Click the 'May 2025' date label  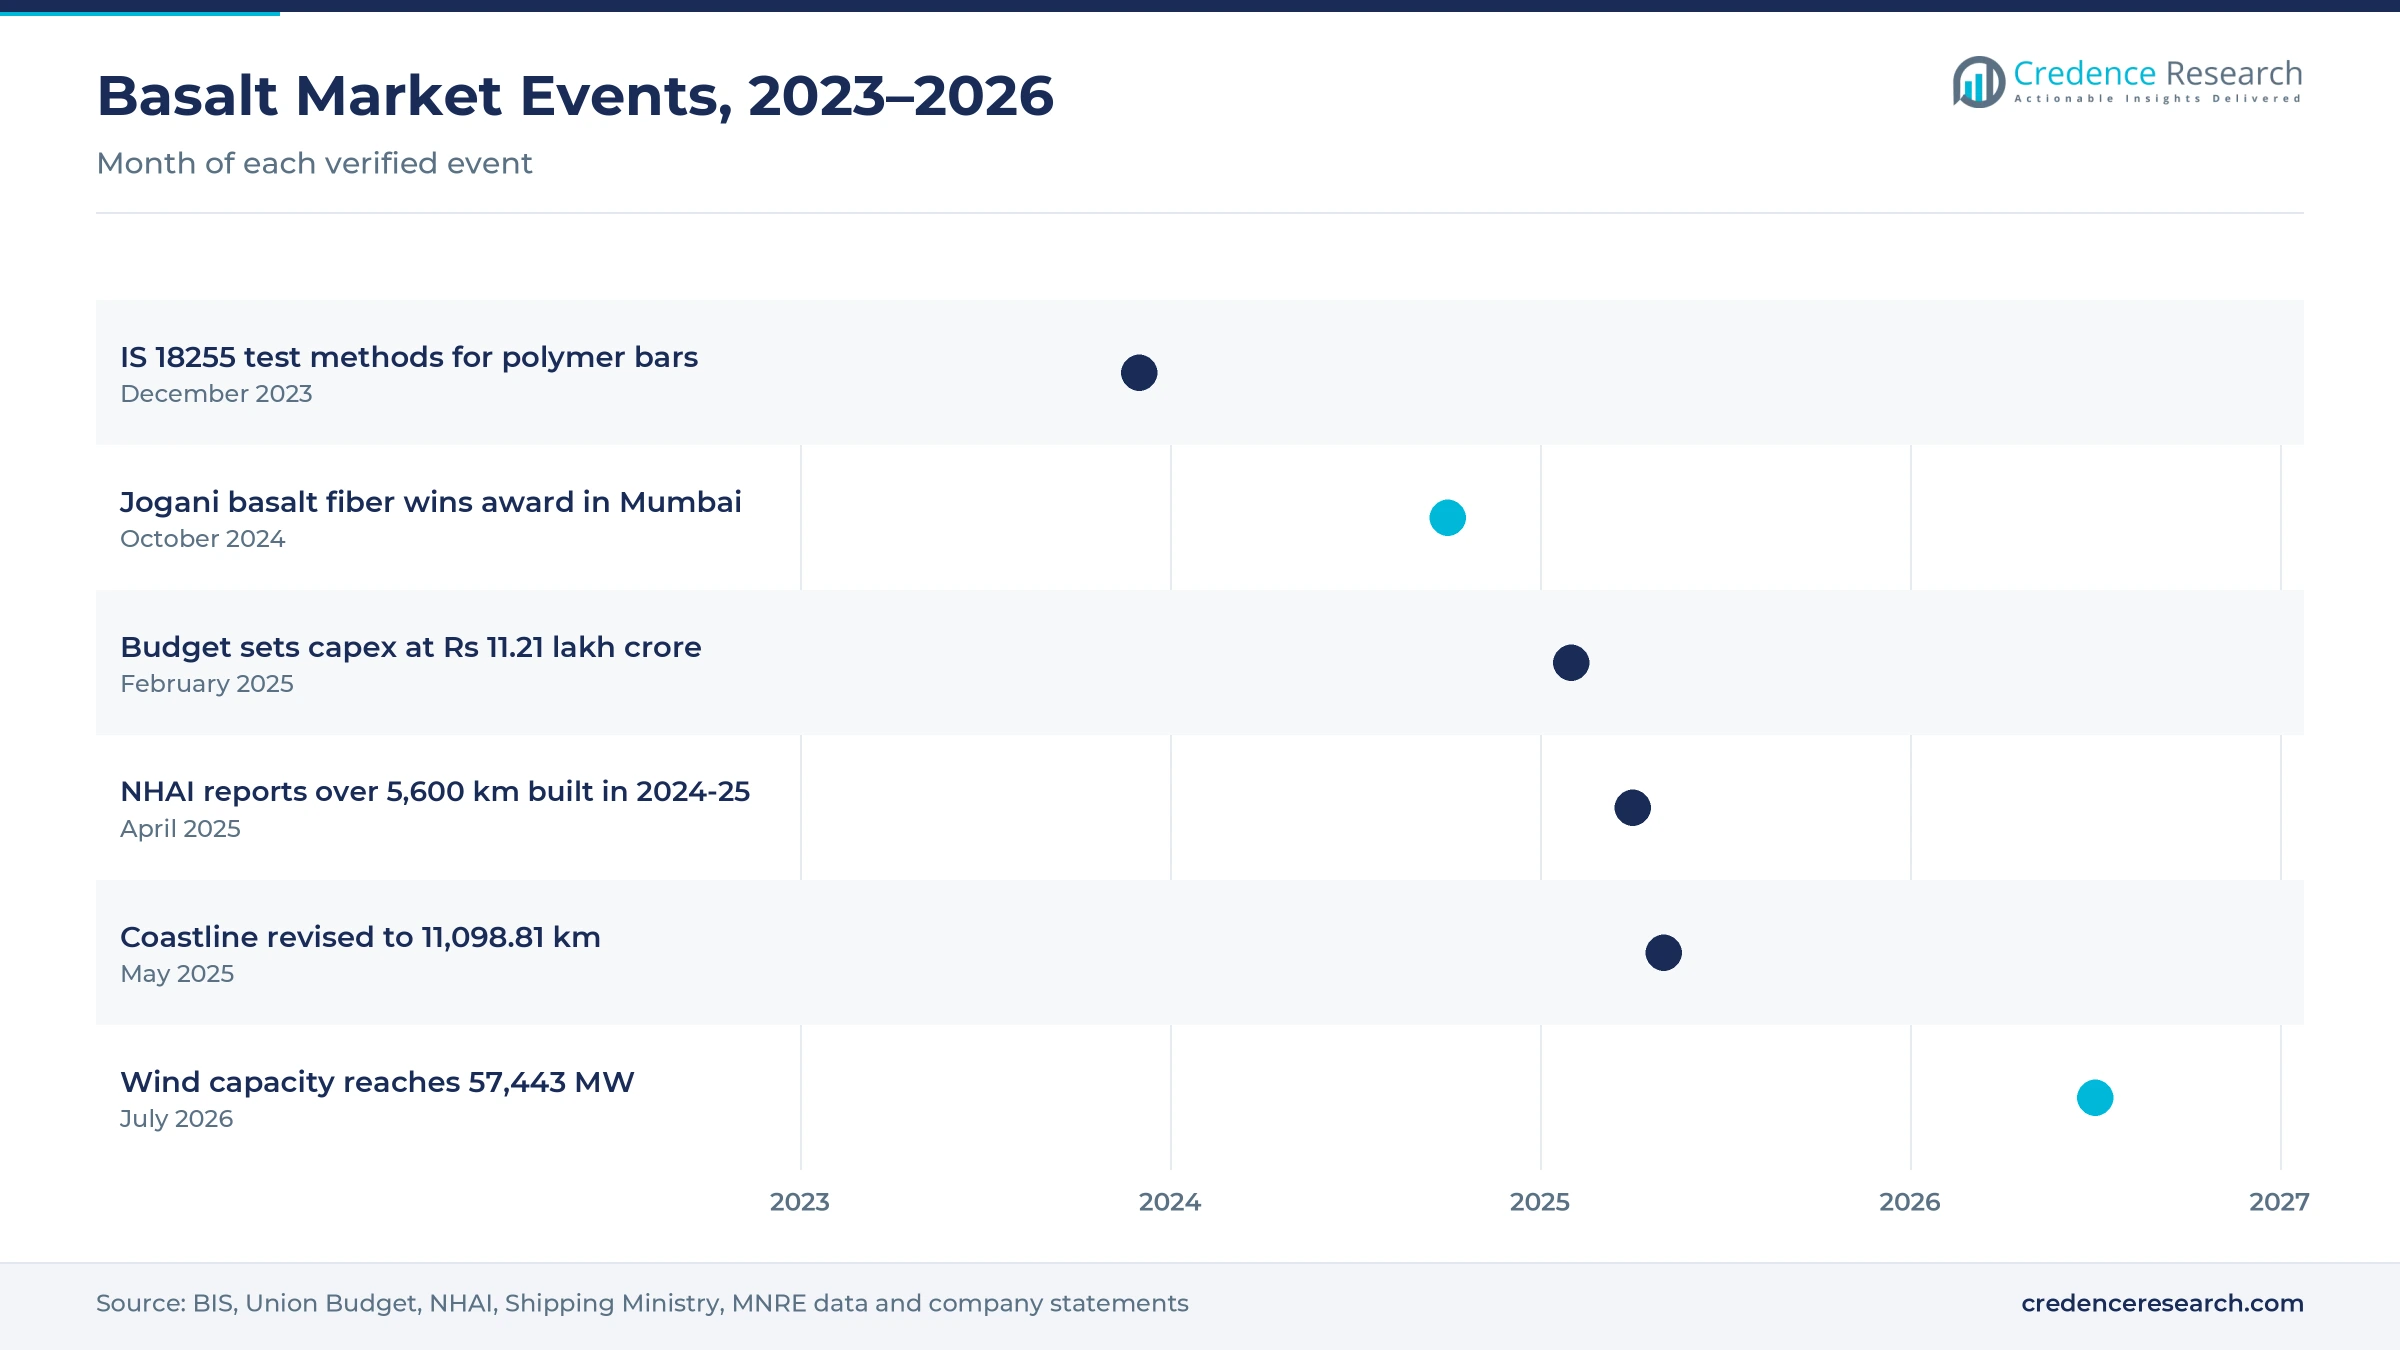tap(177, 974)
